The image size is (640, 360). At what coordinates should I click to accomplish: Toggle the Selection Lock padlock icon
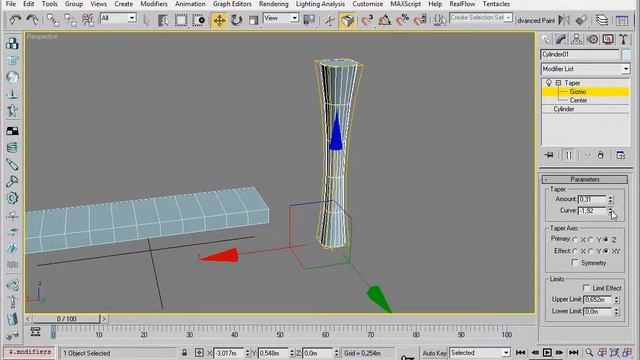pyautogui.click(x=184, y=353)
